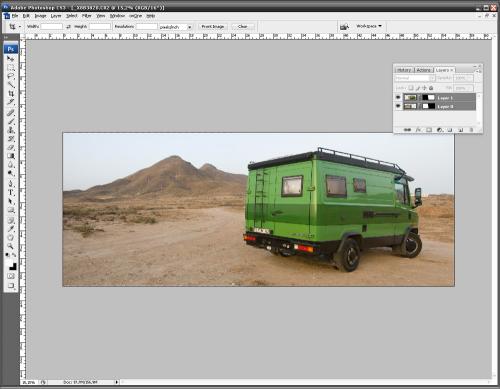
Task: Click the Front Image button
Action: coord(213,26)
